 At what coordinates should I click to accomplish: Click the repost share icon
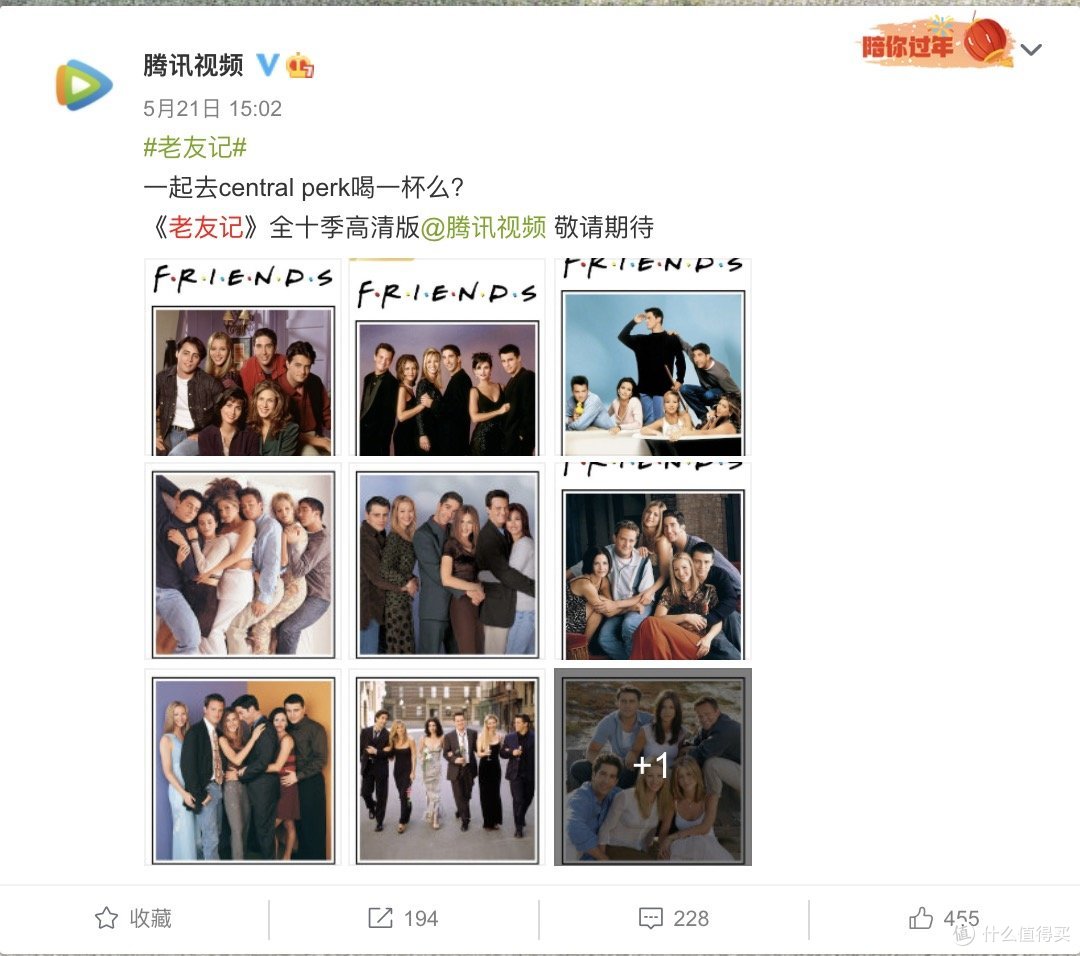pyautogui.click(x=380, y=917)
